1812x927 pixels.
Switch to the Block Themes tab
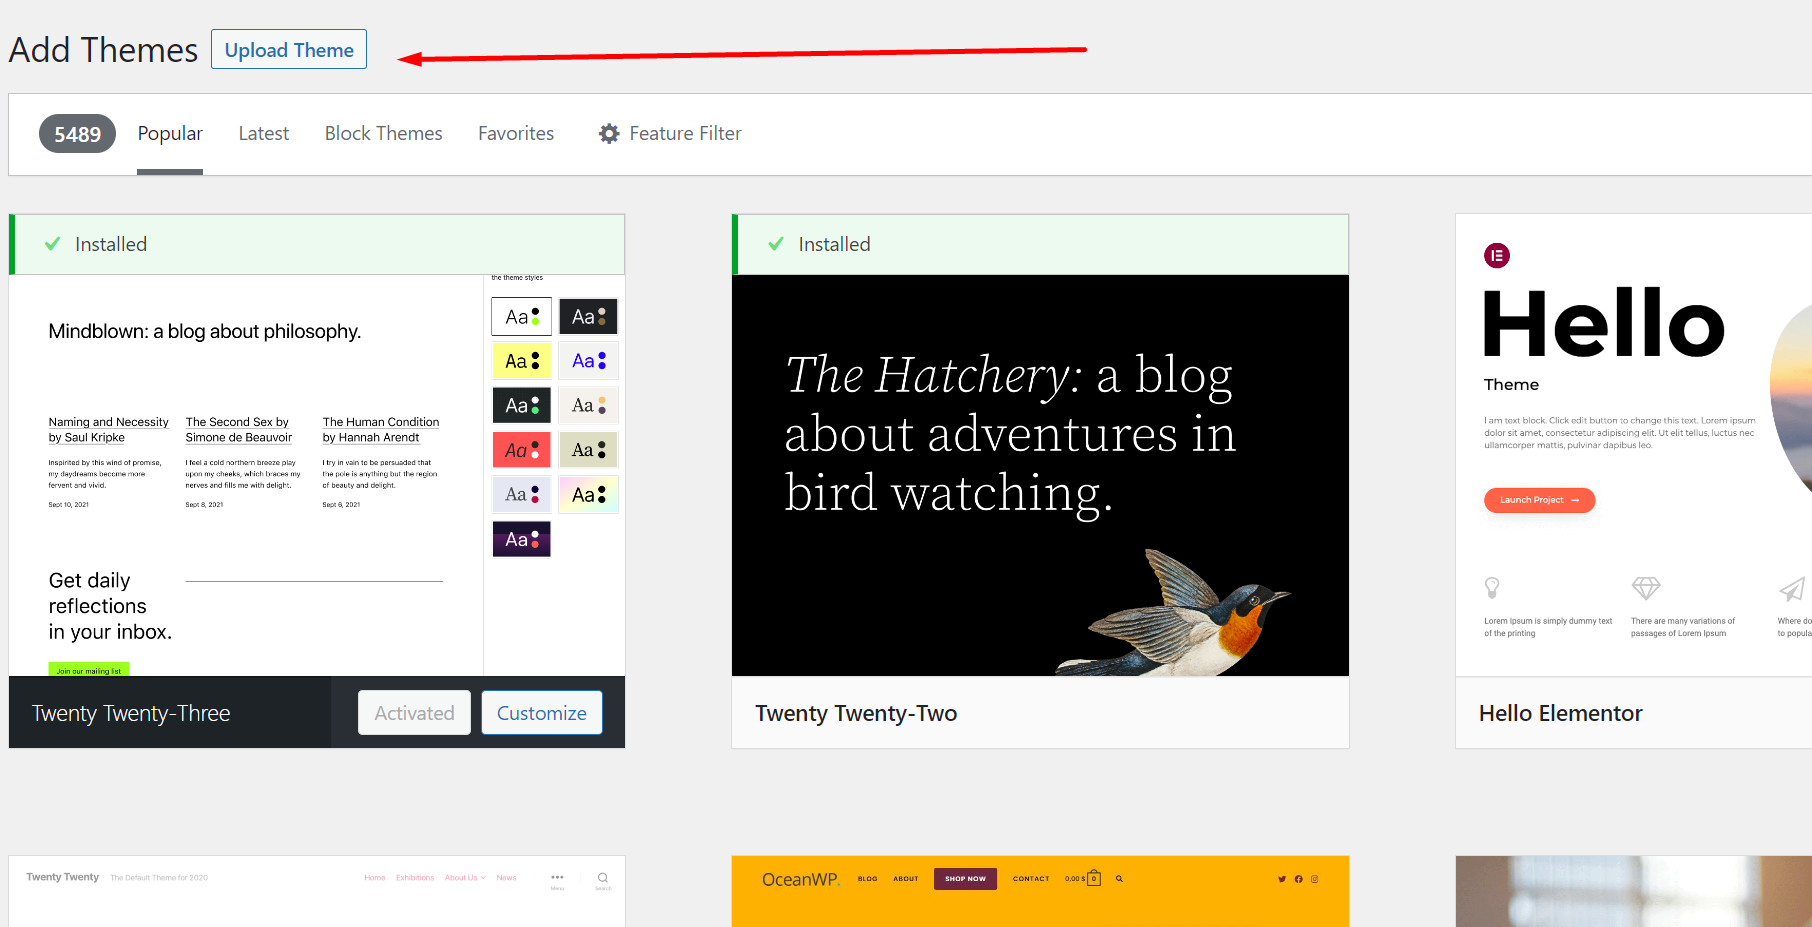point(383,133)
